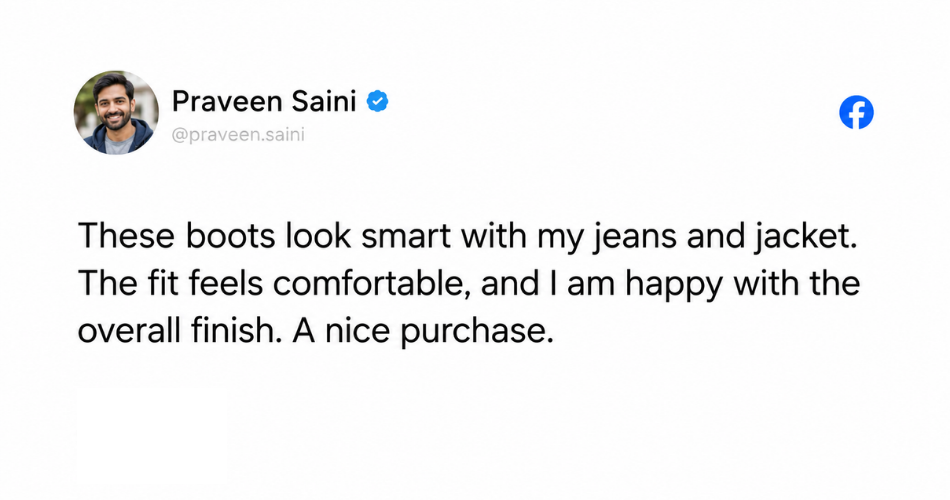This screenshot has width=950, height=500.
Task: Open the Praveen Saini name link
Action: tap(264, 101)
